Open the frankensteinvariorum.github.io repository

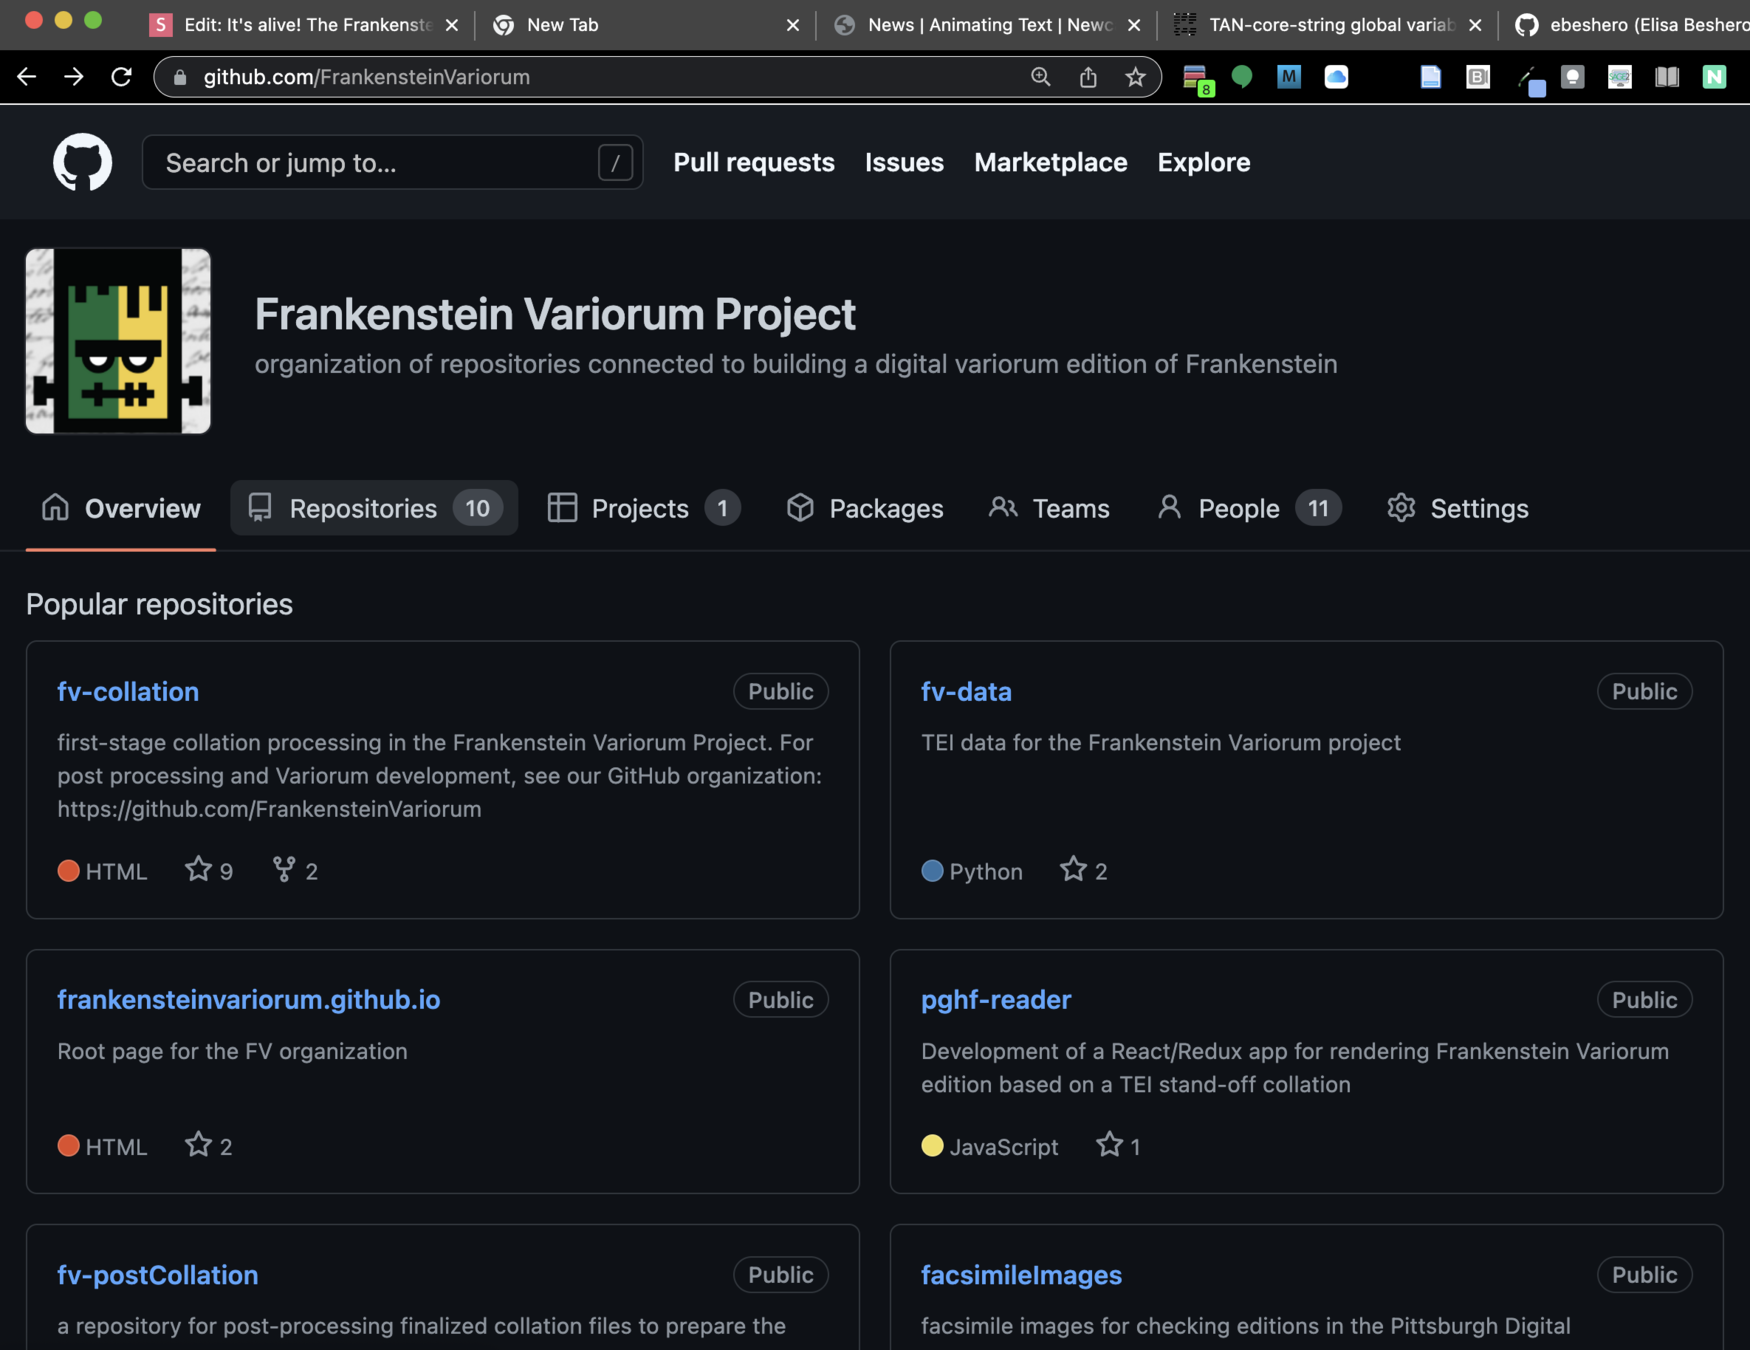(x=248, y=999)
